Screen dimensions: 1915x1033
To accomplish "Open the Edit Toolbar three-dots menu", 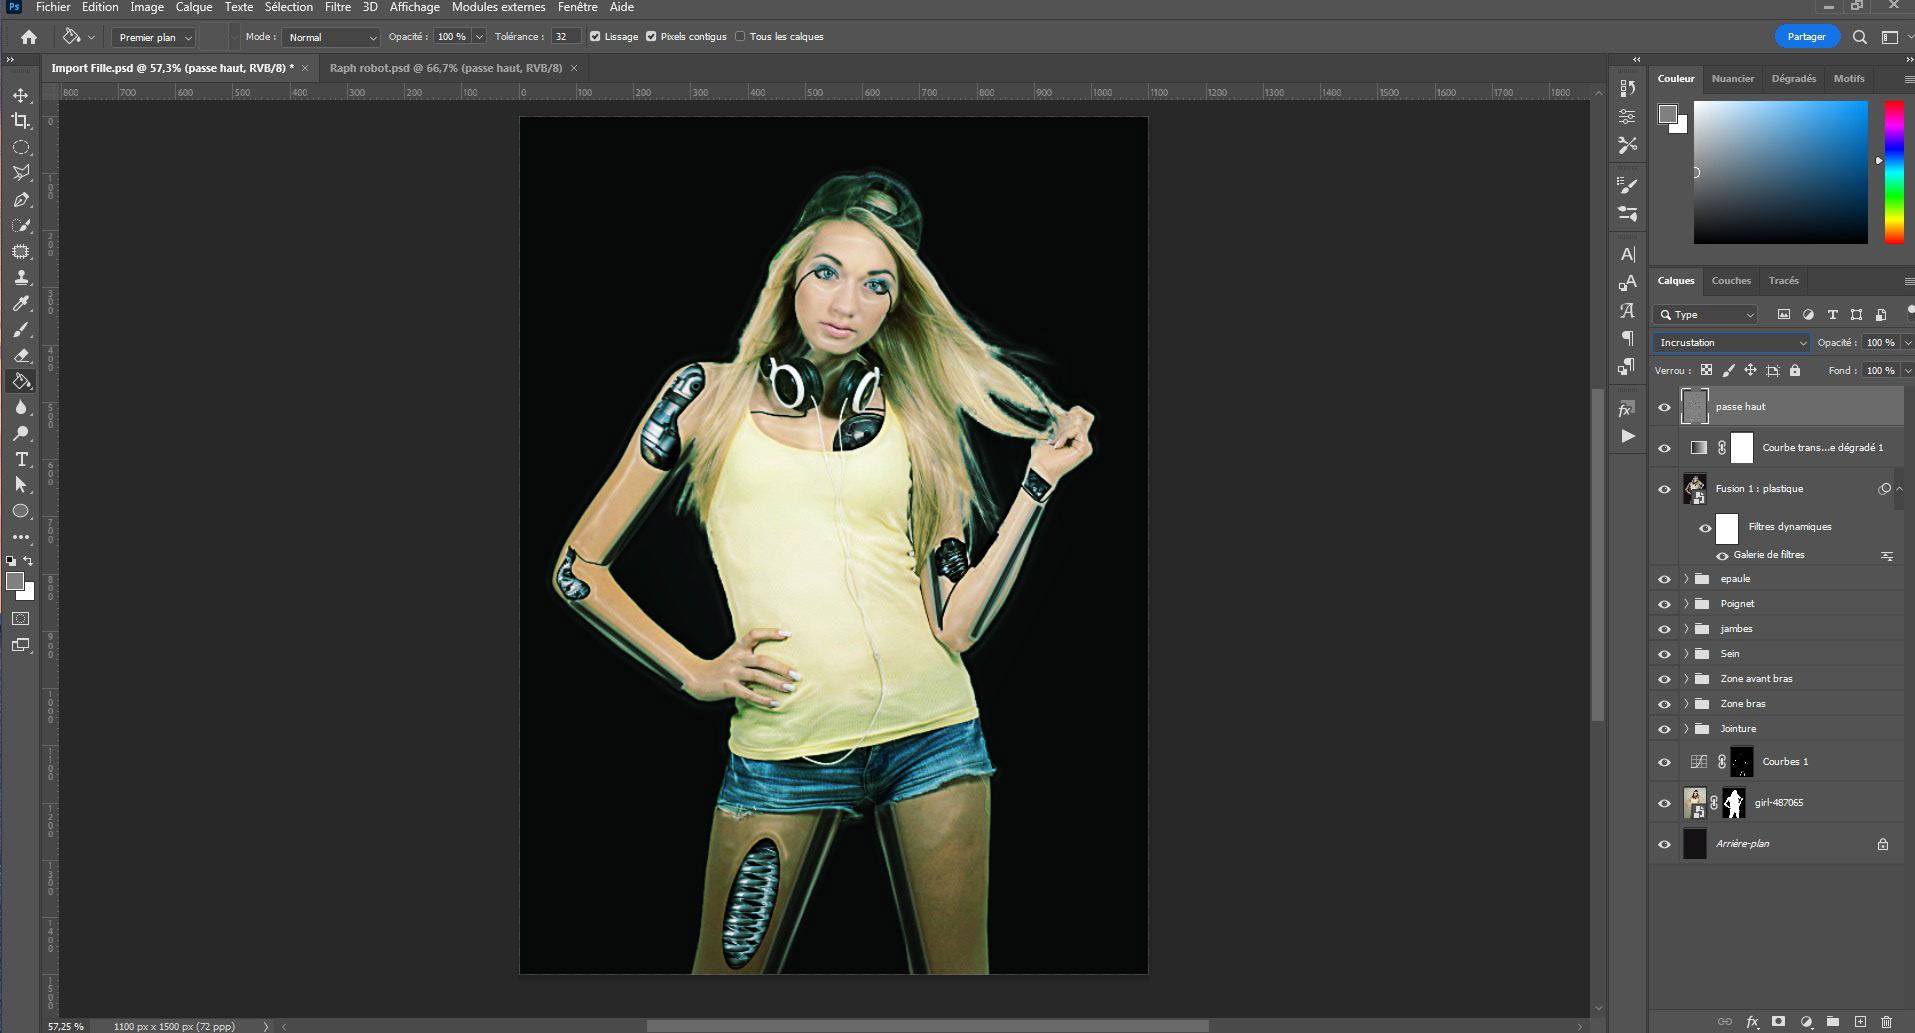I will pyautogui.click(x=21, y=537).
